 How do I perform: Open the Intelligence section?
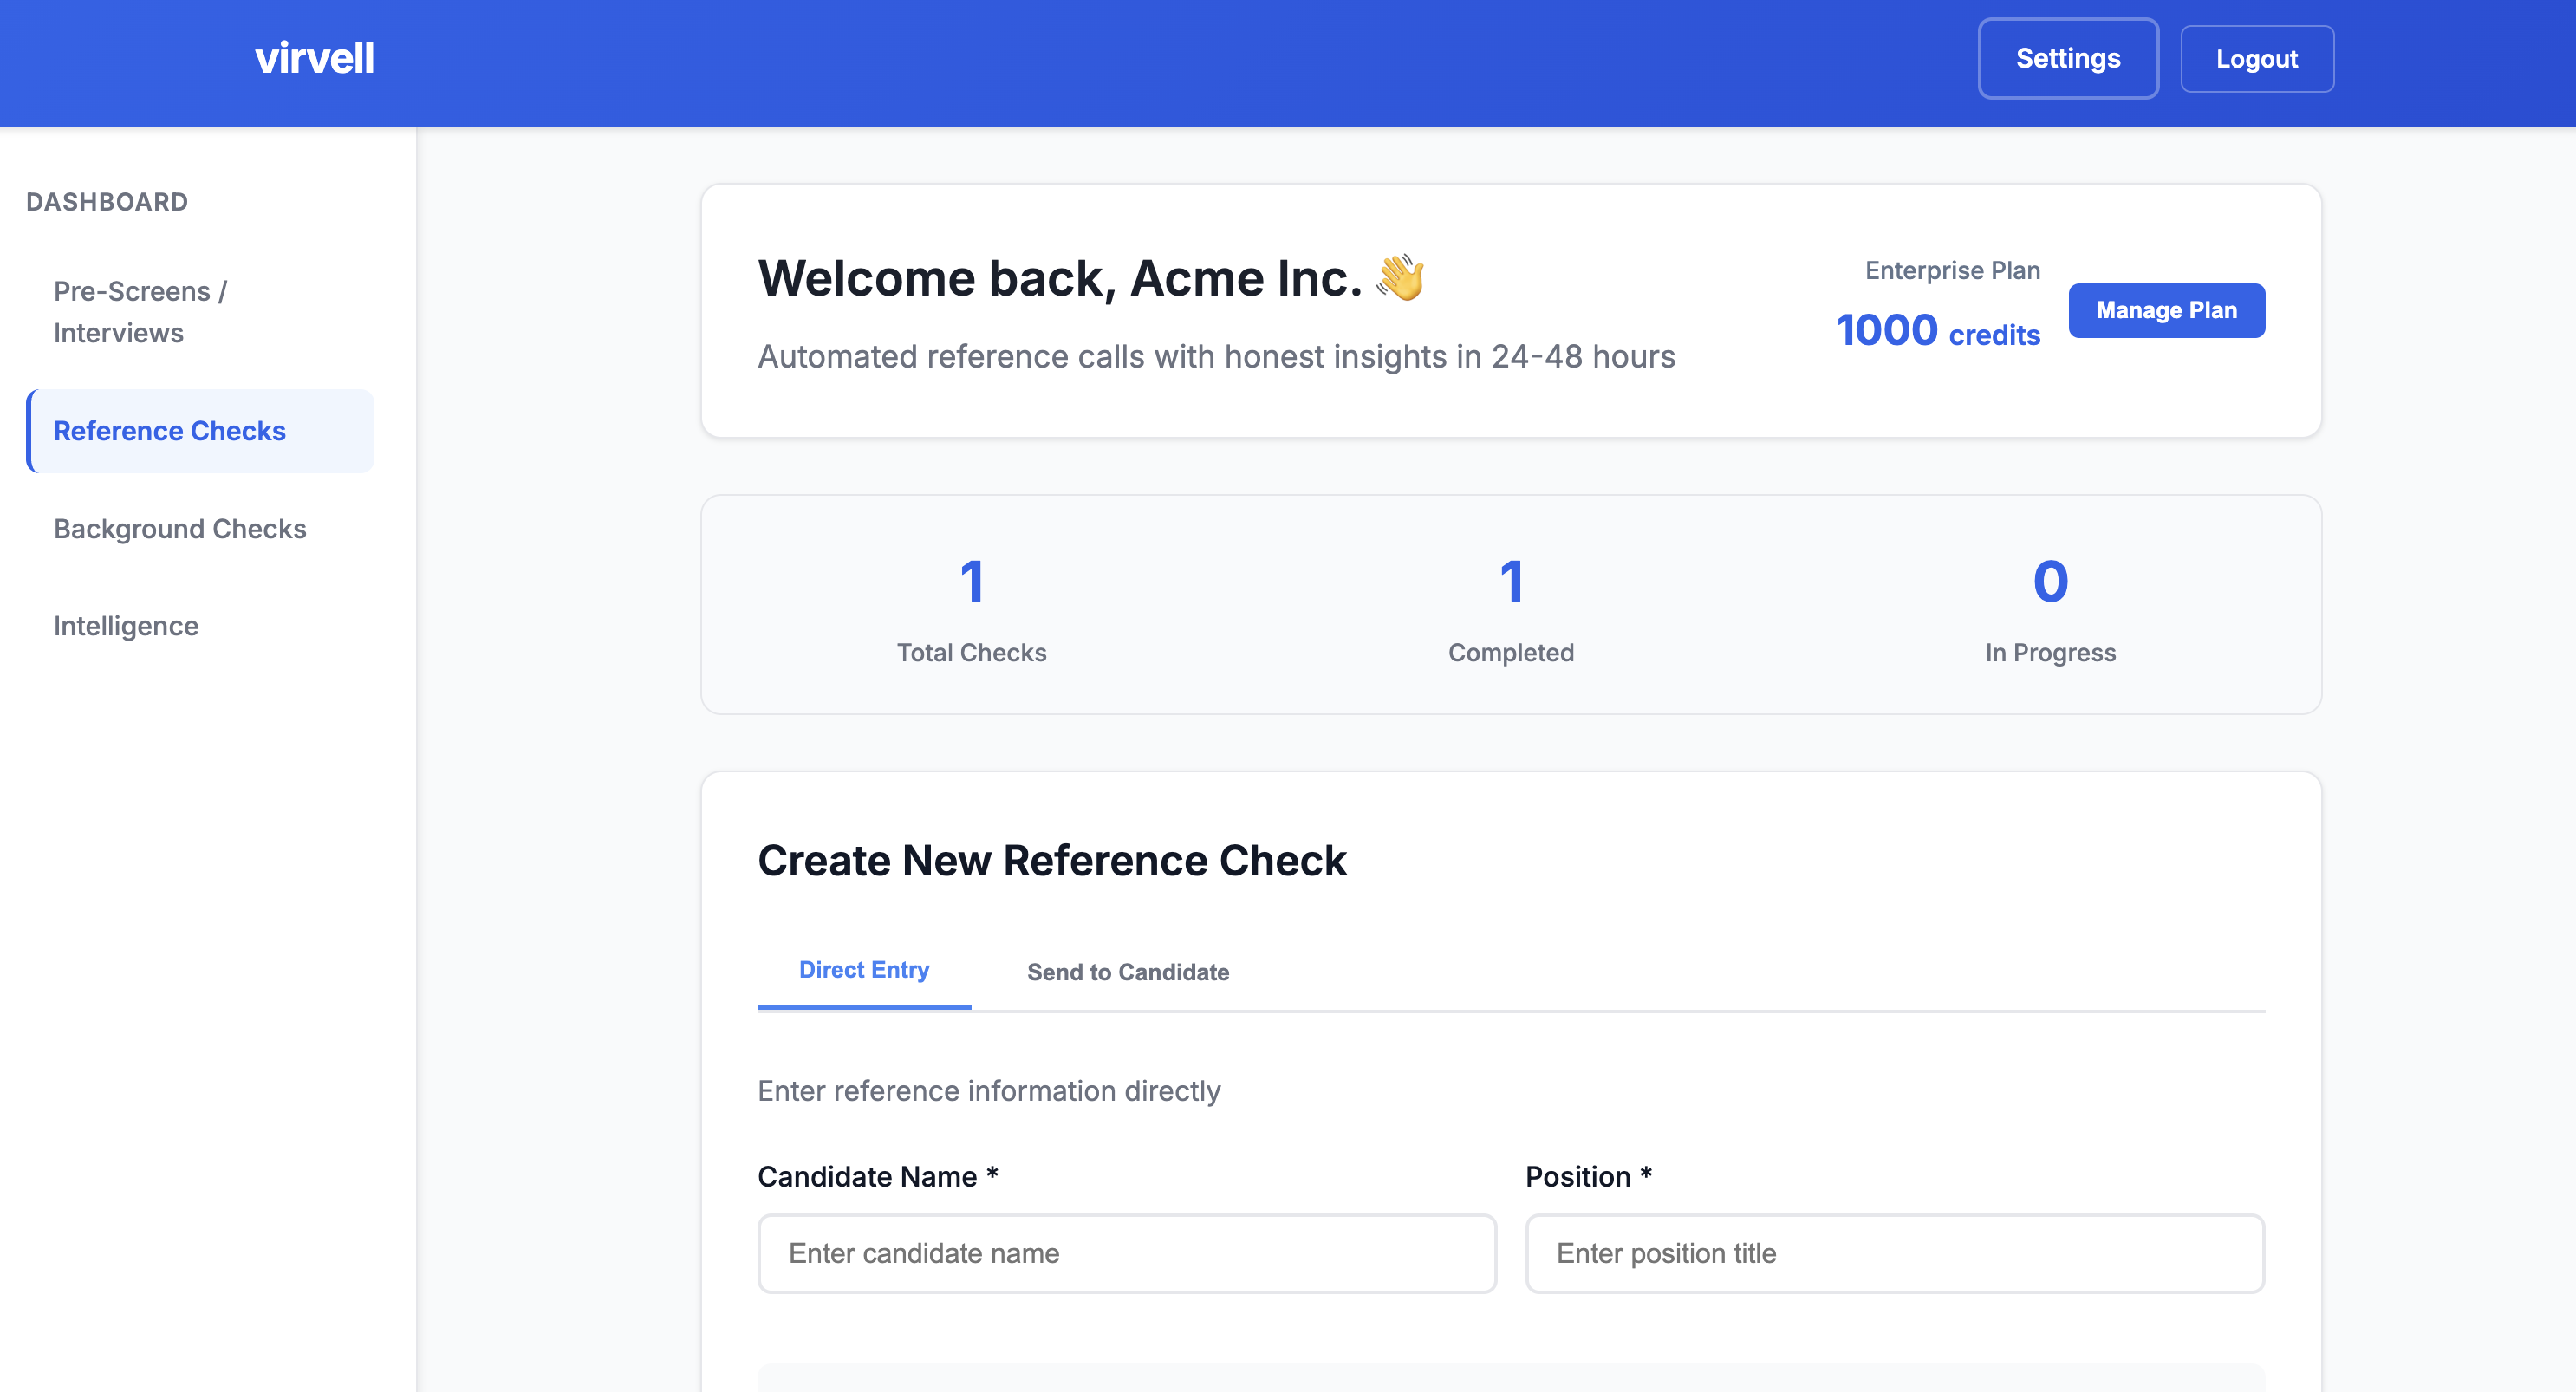tap(126, 625)
